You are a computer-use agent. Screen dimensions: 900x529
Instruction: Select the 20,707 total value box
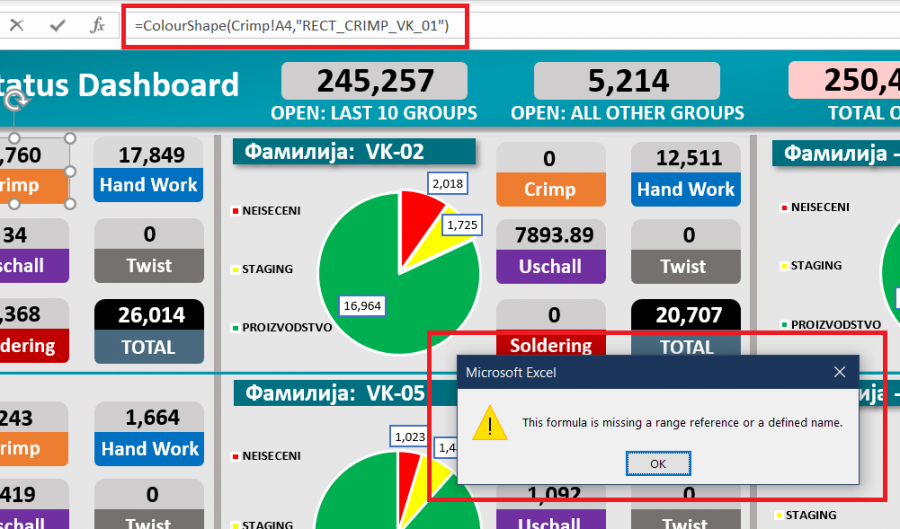coord(686,315)
